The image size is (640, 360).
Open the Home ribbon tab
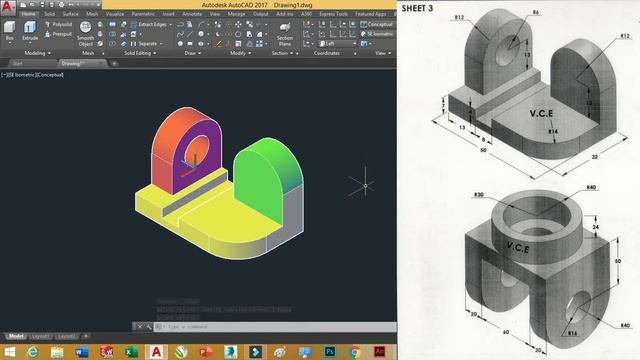click(28, 14)
